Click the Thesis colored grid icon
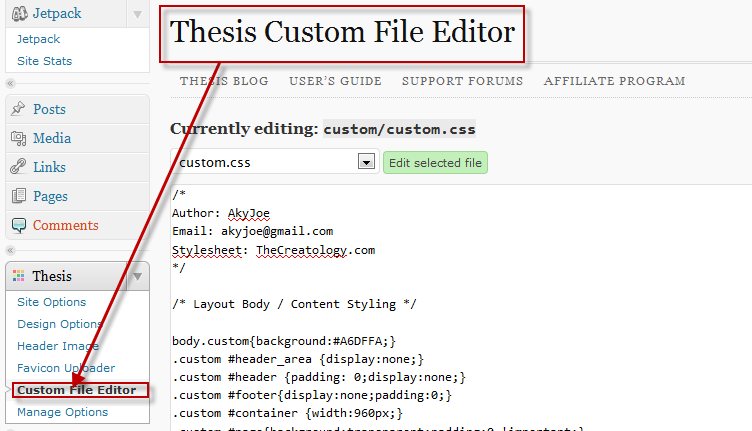Image resolution: width=752 pixels, height=431 pixels. 19,276
